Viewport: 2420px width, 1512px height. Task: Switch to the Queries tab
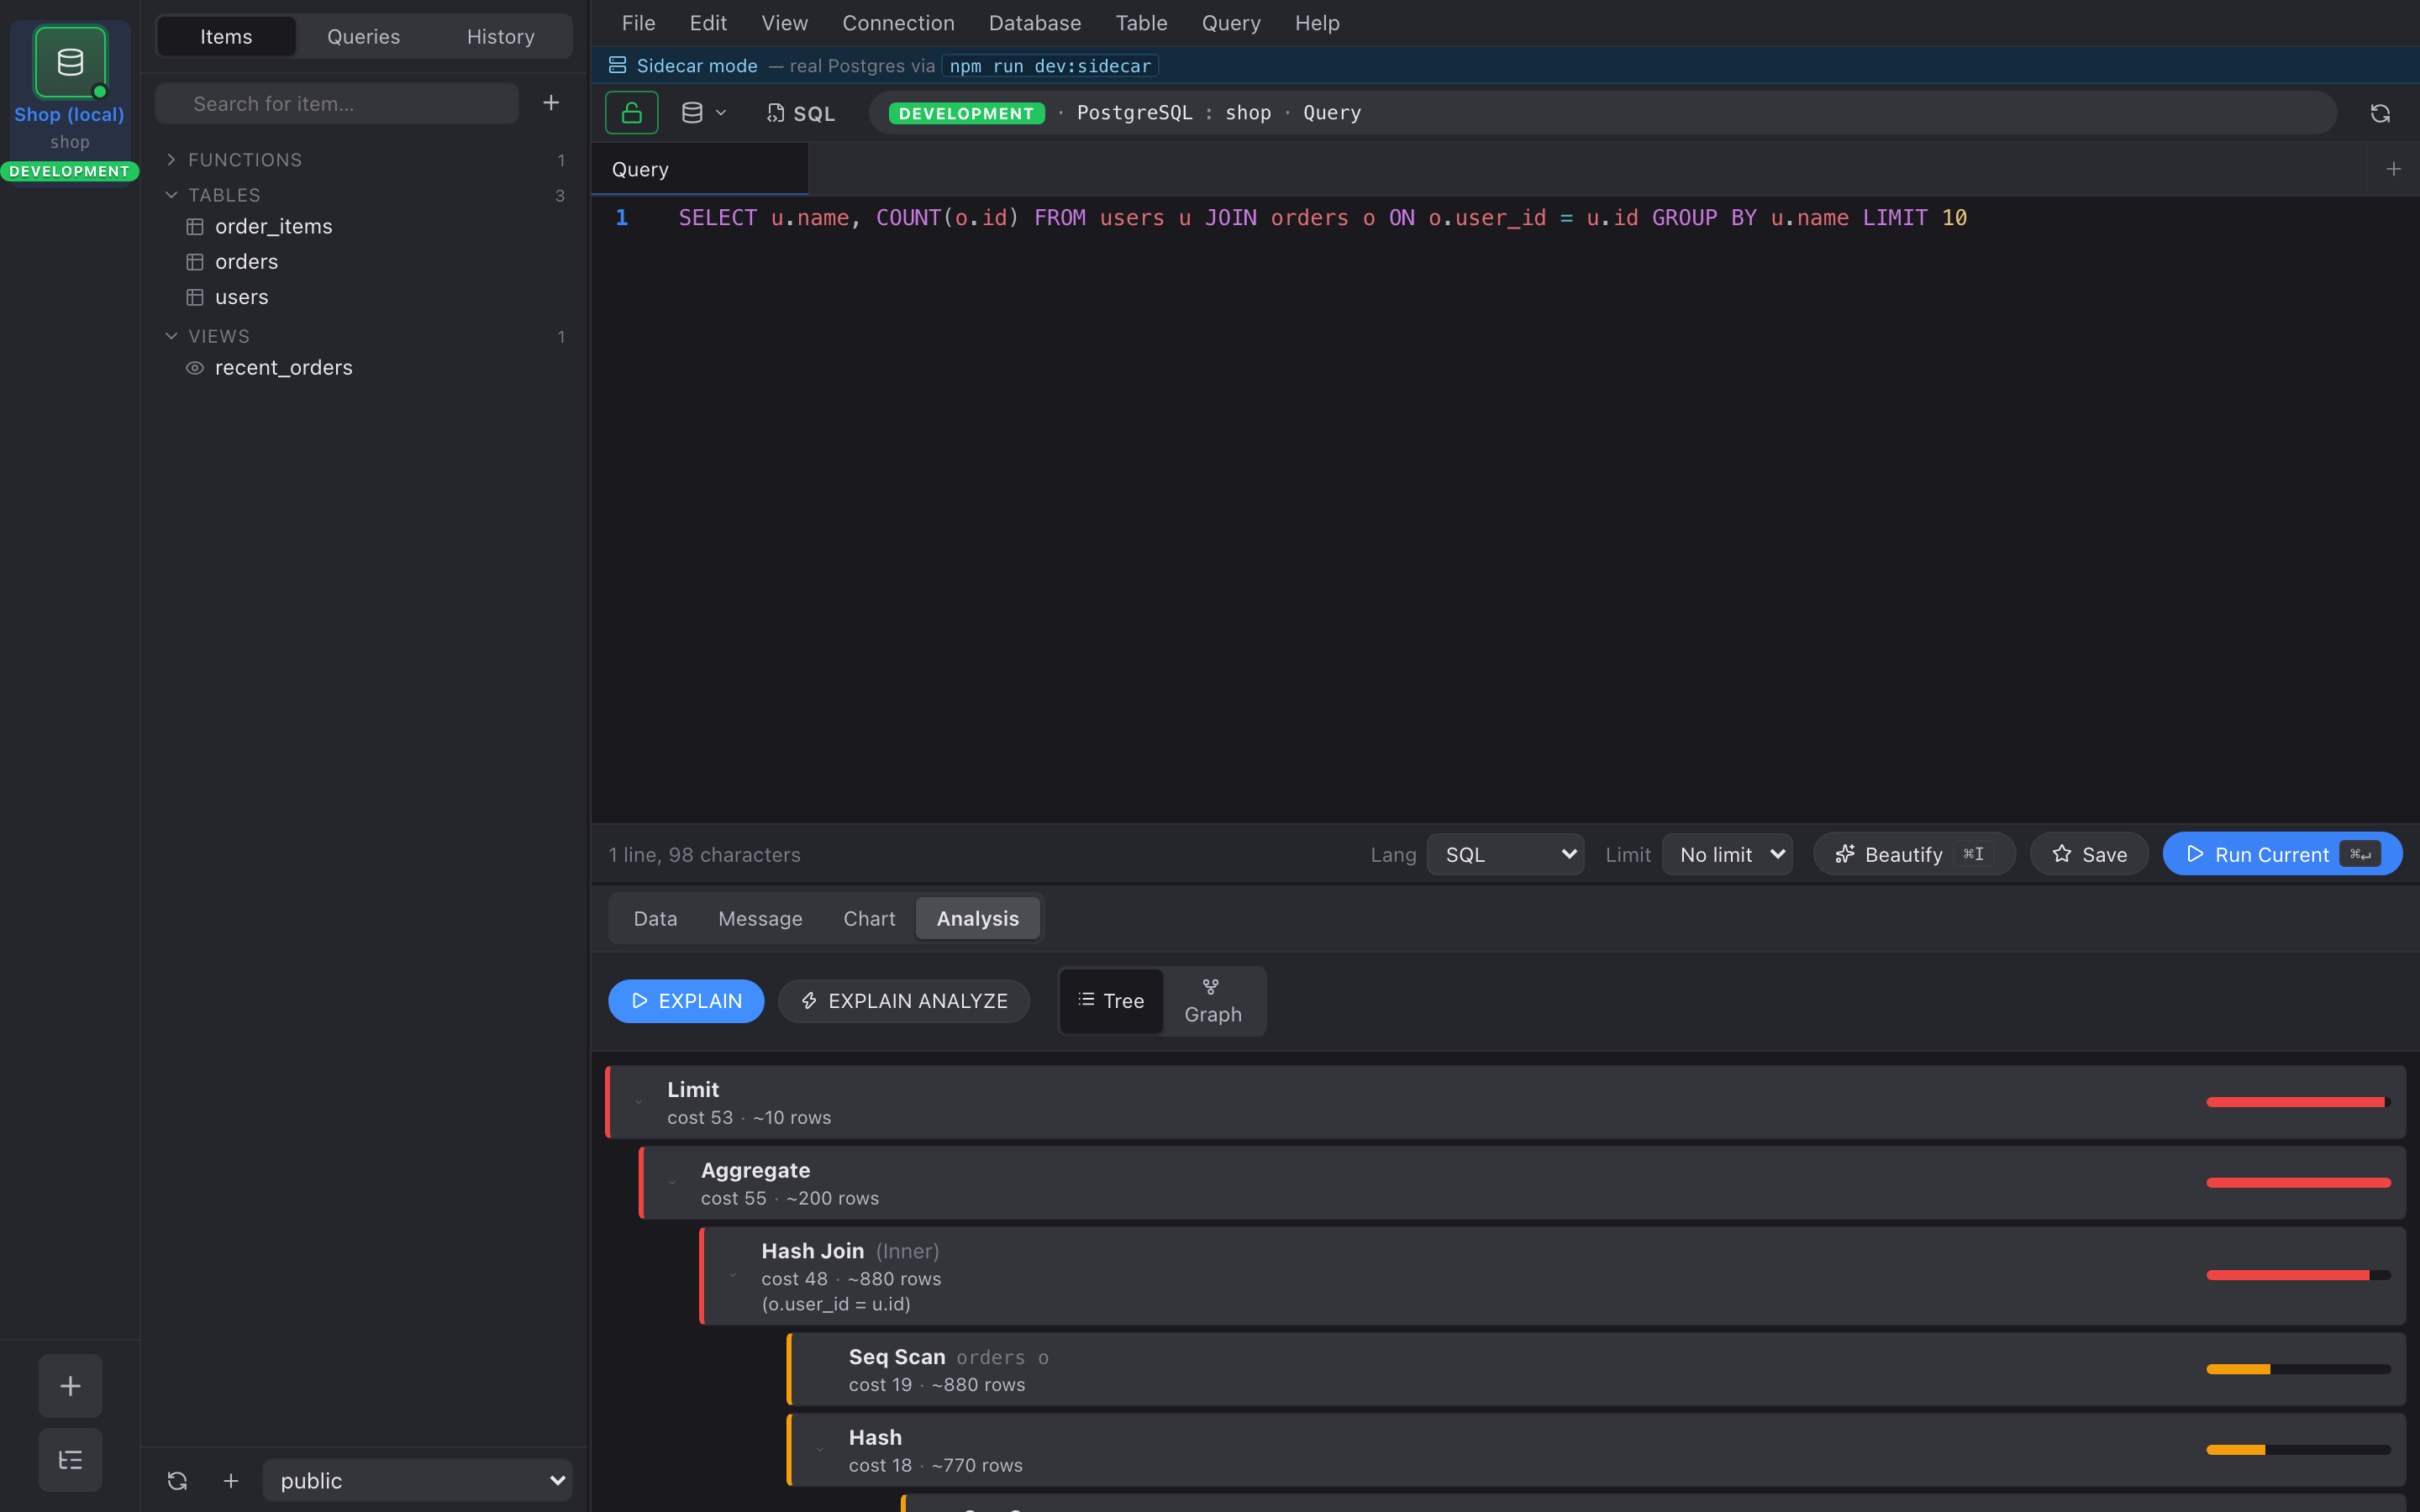tap(363, 37)
